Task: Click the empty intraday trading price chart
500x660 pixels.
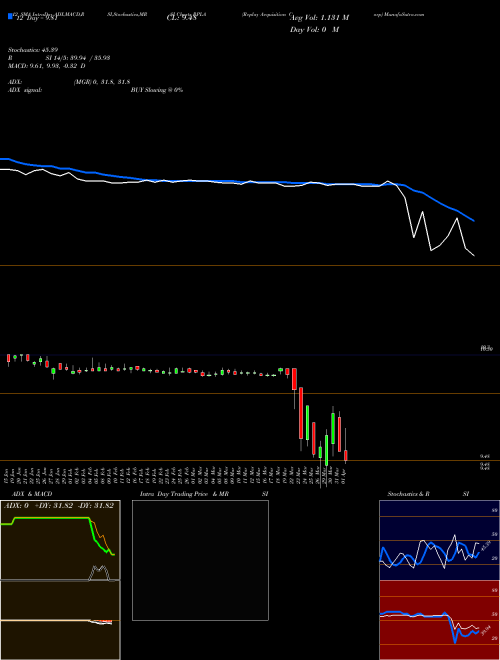Action: (200, 560)
